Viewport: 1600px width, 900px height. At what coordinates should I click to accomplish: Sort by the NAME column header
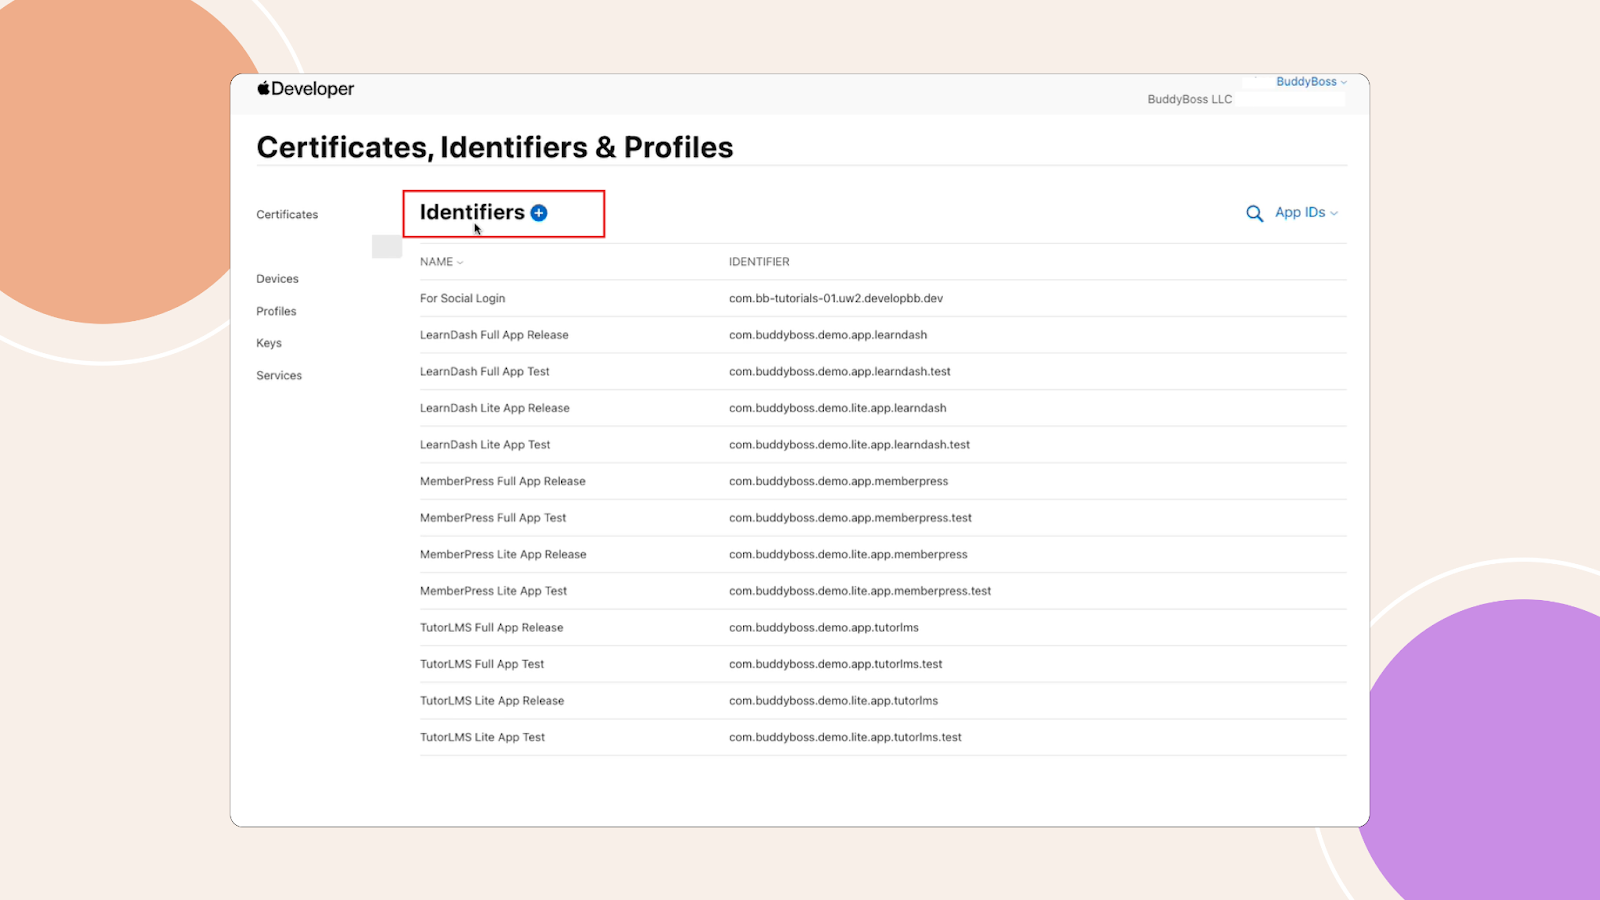[441, 262]
